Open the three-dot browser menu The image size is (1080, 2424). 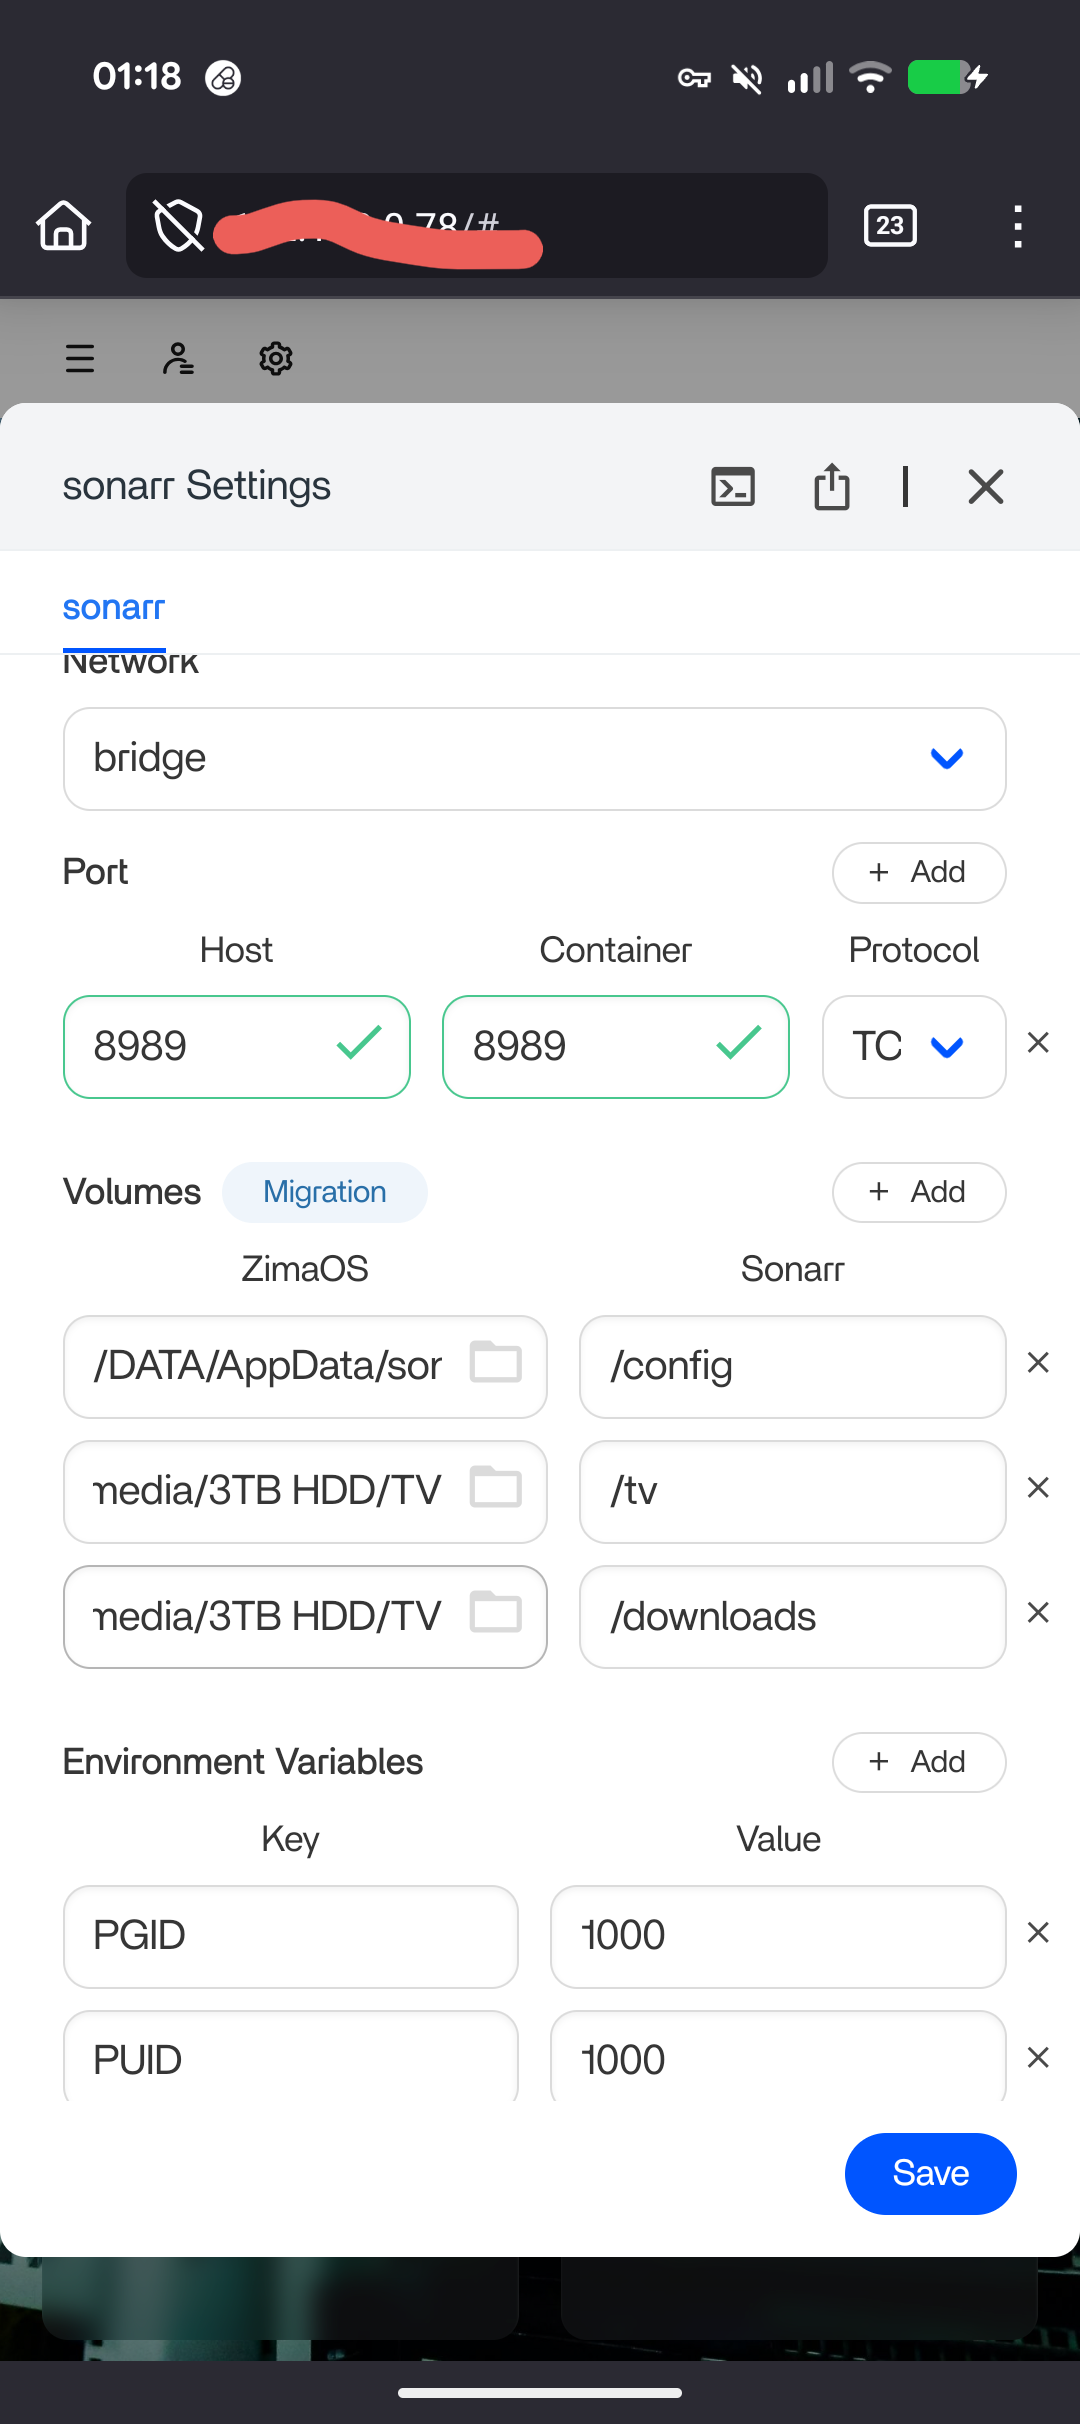pos(1017,226)
